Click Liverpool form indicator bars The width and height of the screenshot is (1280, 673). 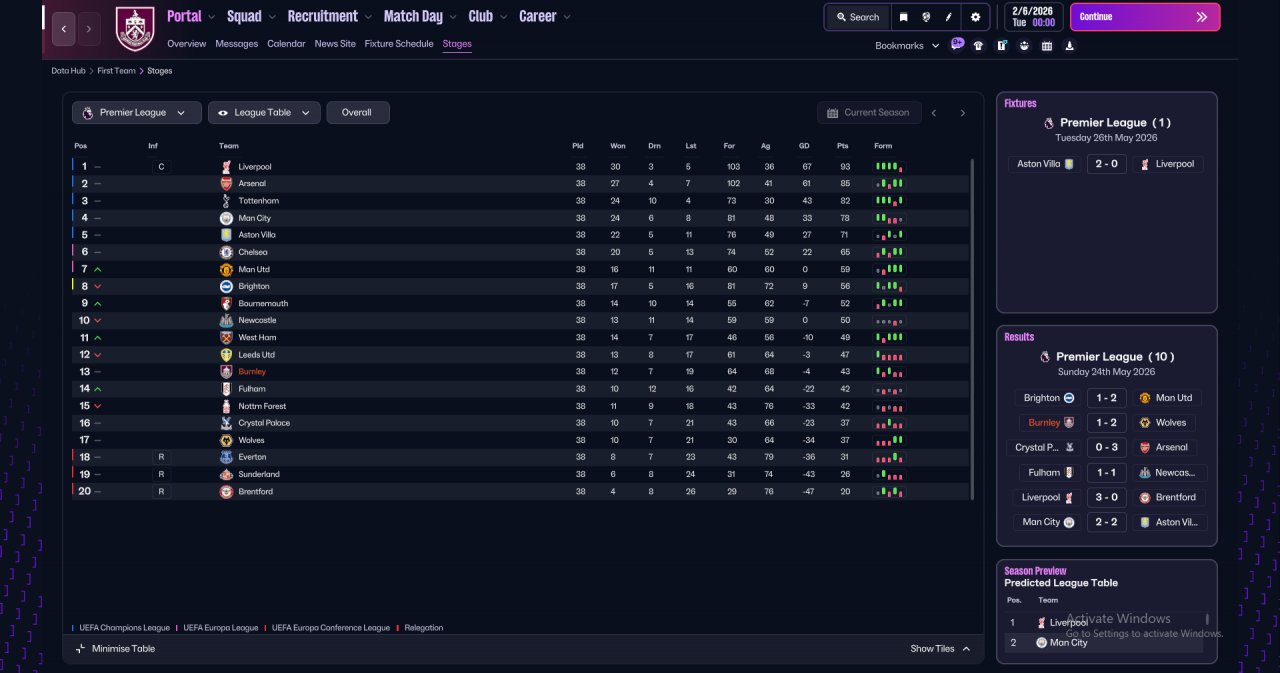(889, 167)
